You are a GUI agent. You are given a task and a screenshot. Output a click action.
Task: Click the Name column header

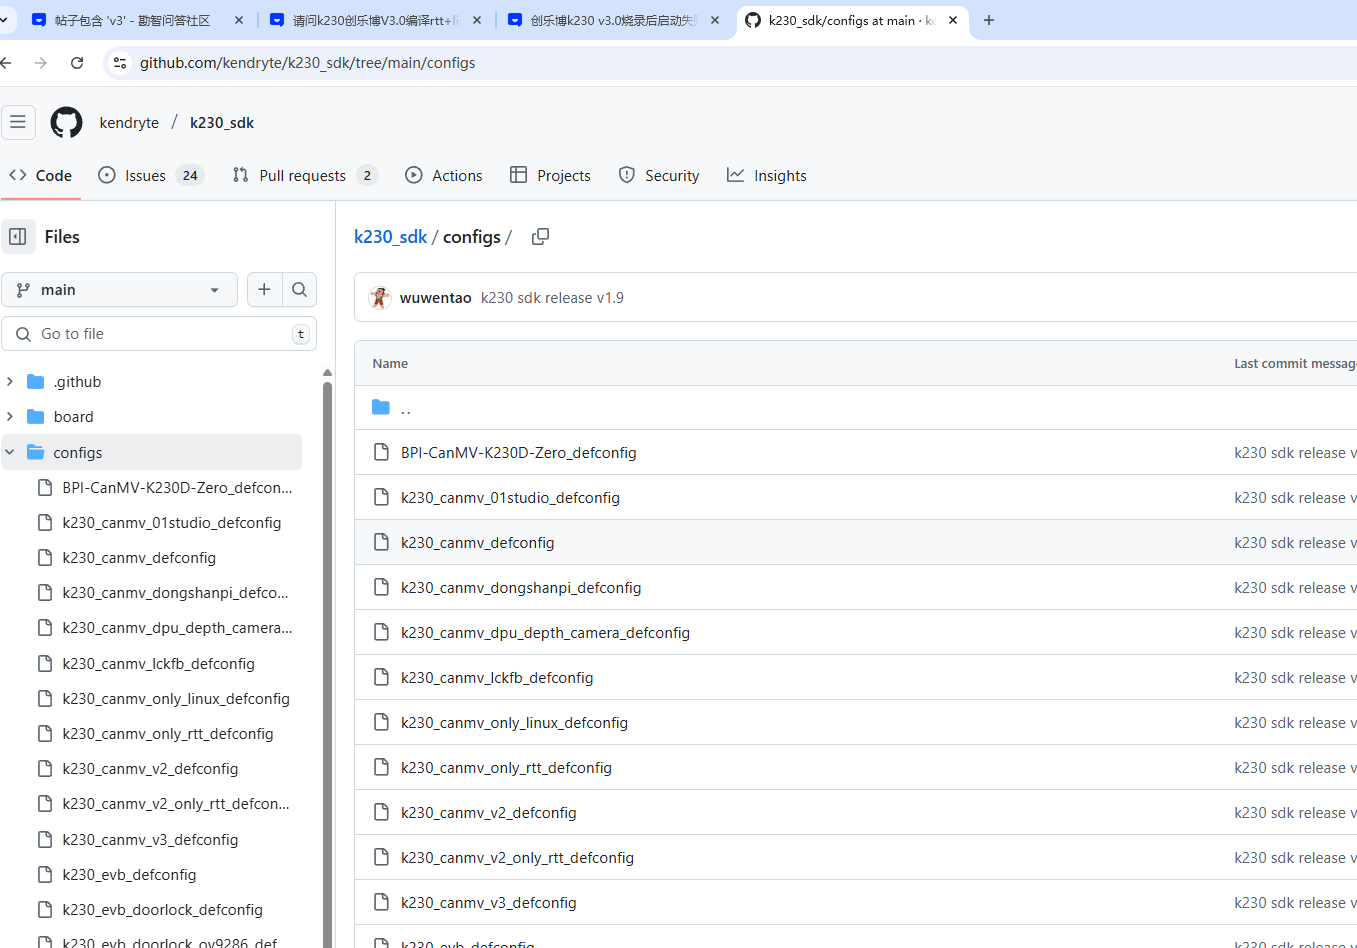390,364
